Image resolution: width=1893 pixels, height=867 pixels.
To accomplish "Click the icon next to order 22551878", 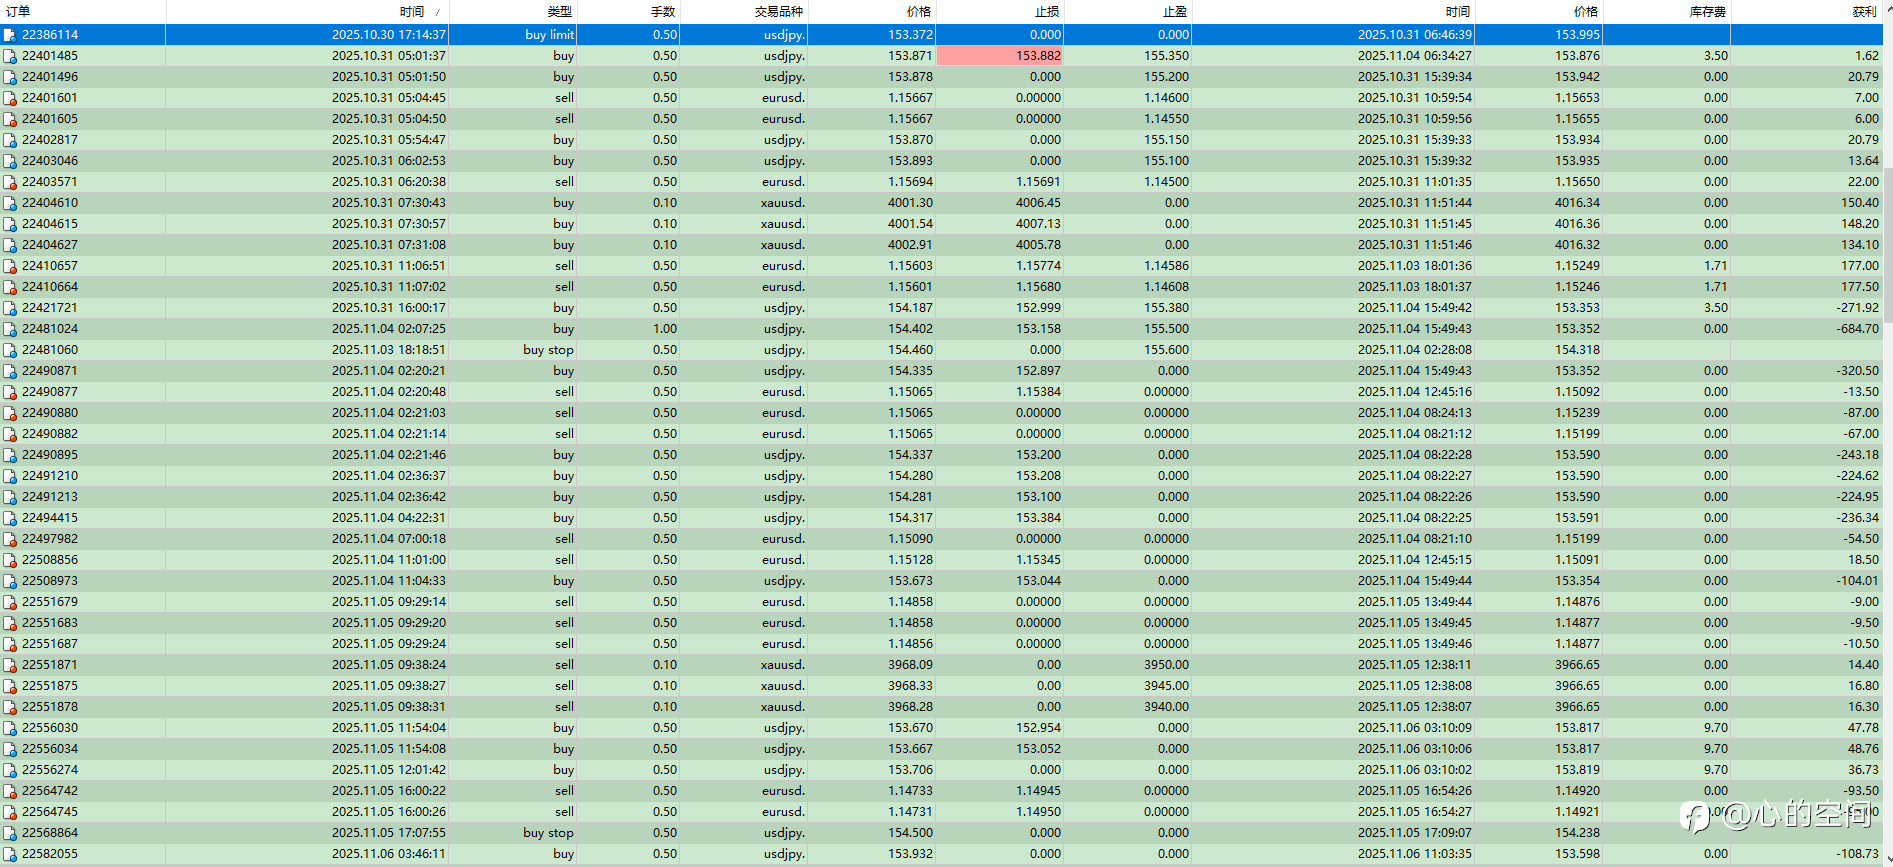I will (10, 707).
